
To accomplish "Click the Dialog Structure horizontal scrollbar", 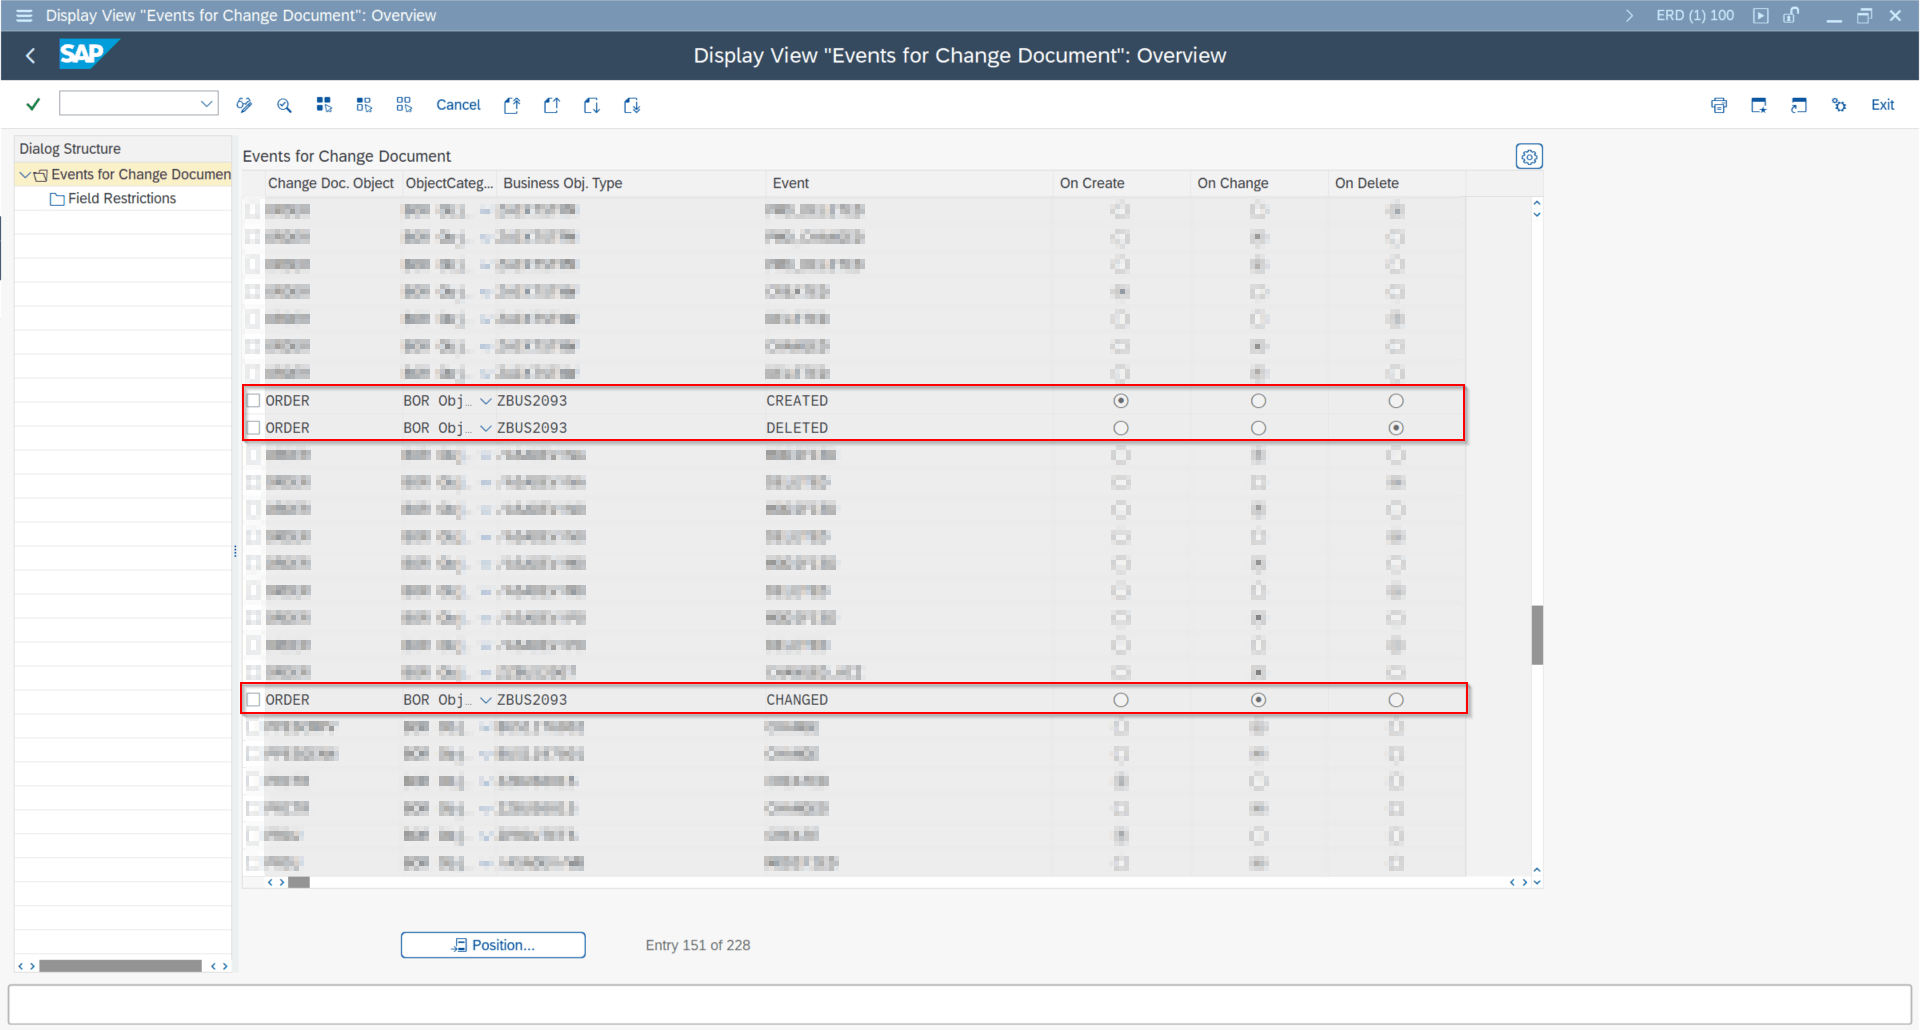I will (120, 966).
